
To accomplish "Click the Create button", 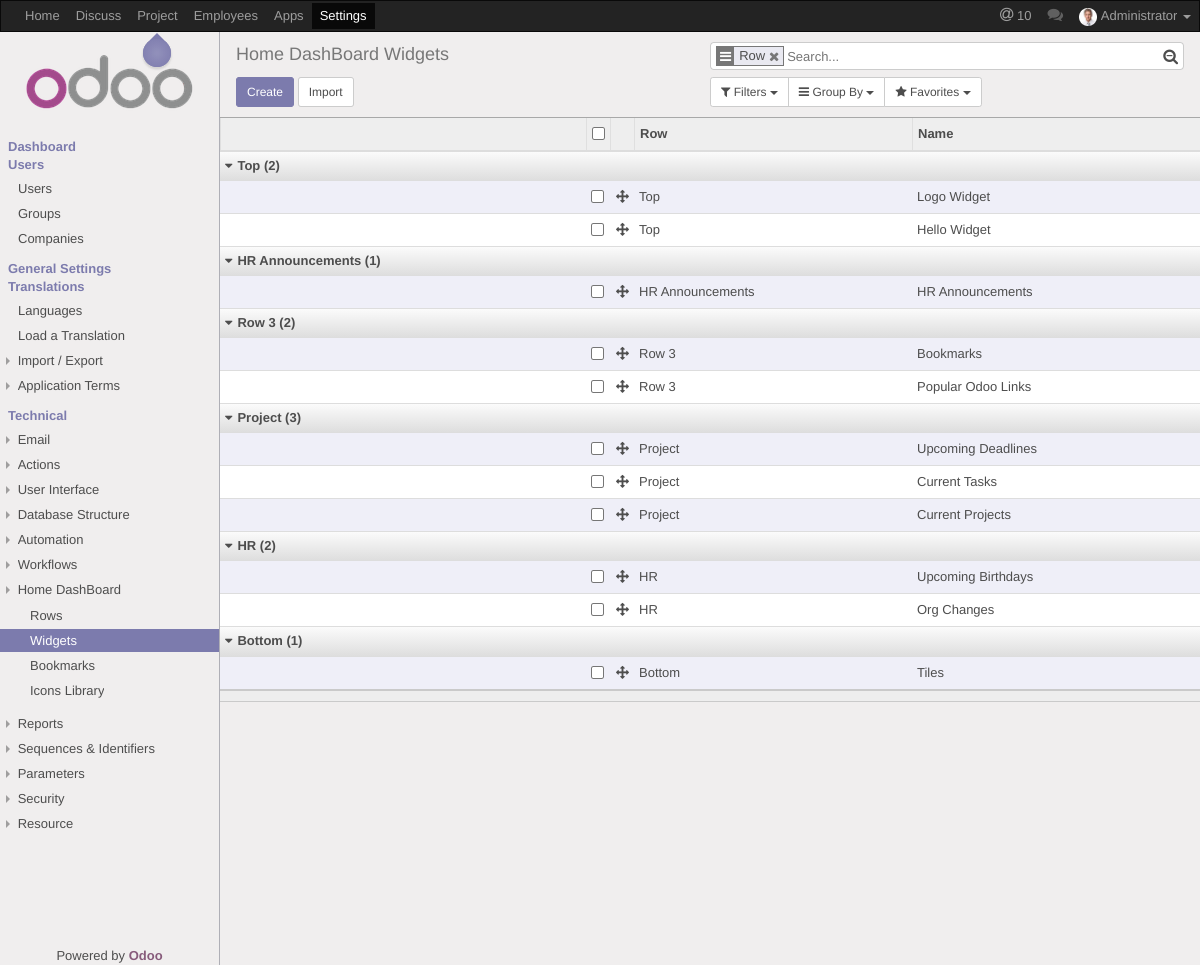I will click(264, 91).
